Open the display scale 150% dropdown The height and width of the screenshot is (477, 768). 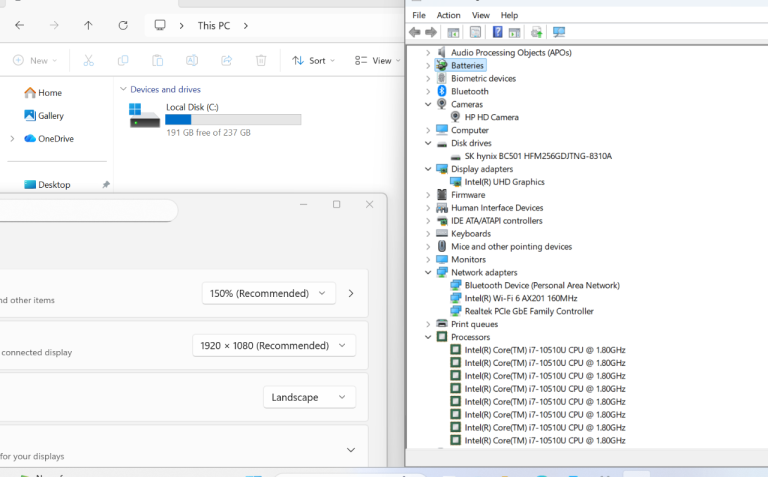point(269,294)
